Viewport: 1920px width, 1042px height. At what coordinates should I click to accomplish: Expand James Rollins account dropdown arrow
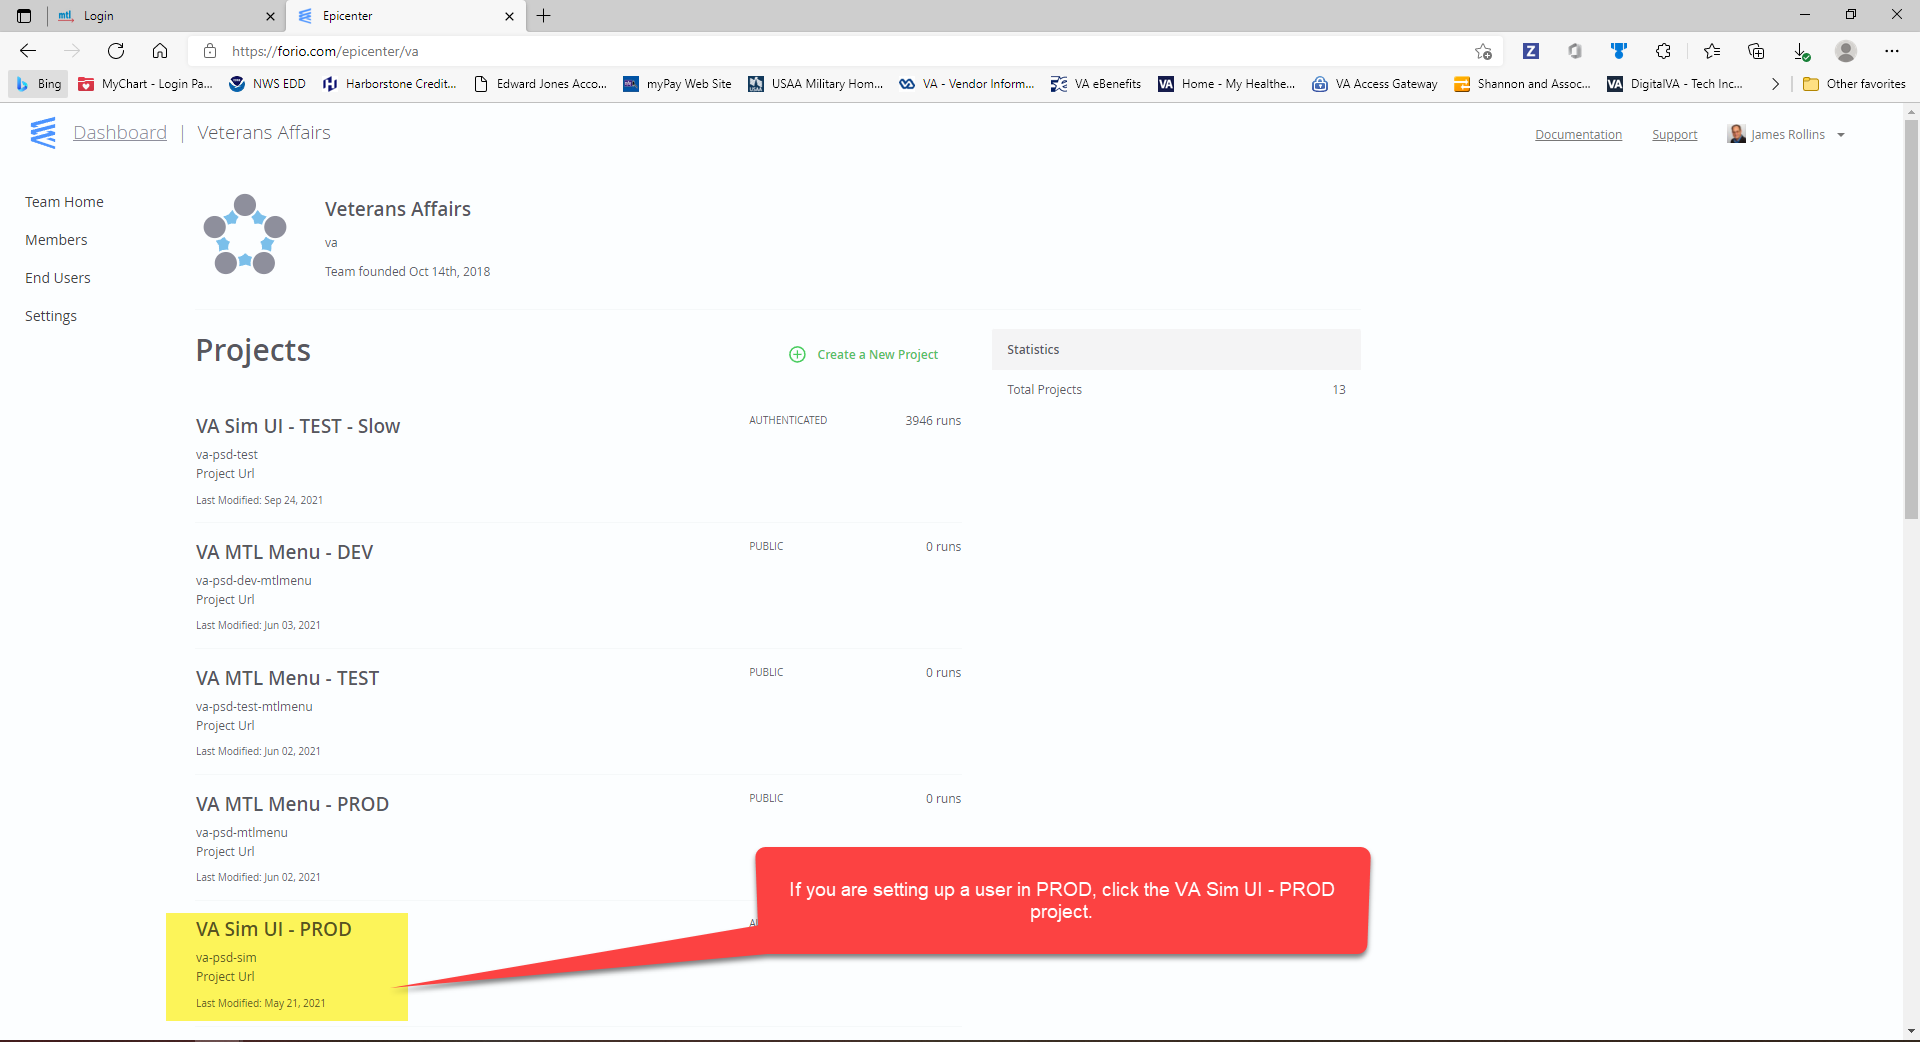pyautogui.click(x=1841, y=135)
